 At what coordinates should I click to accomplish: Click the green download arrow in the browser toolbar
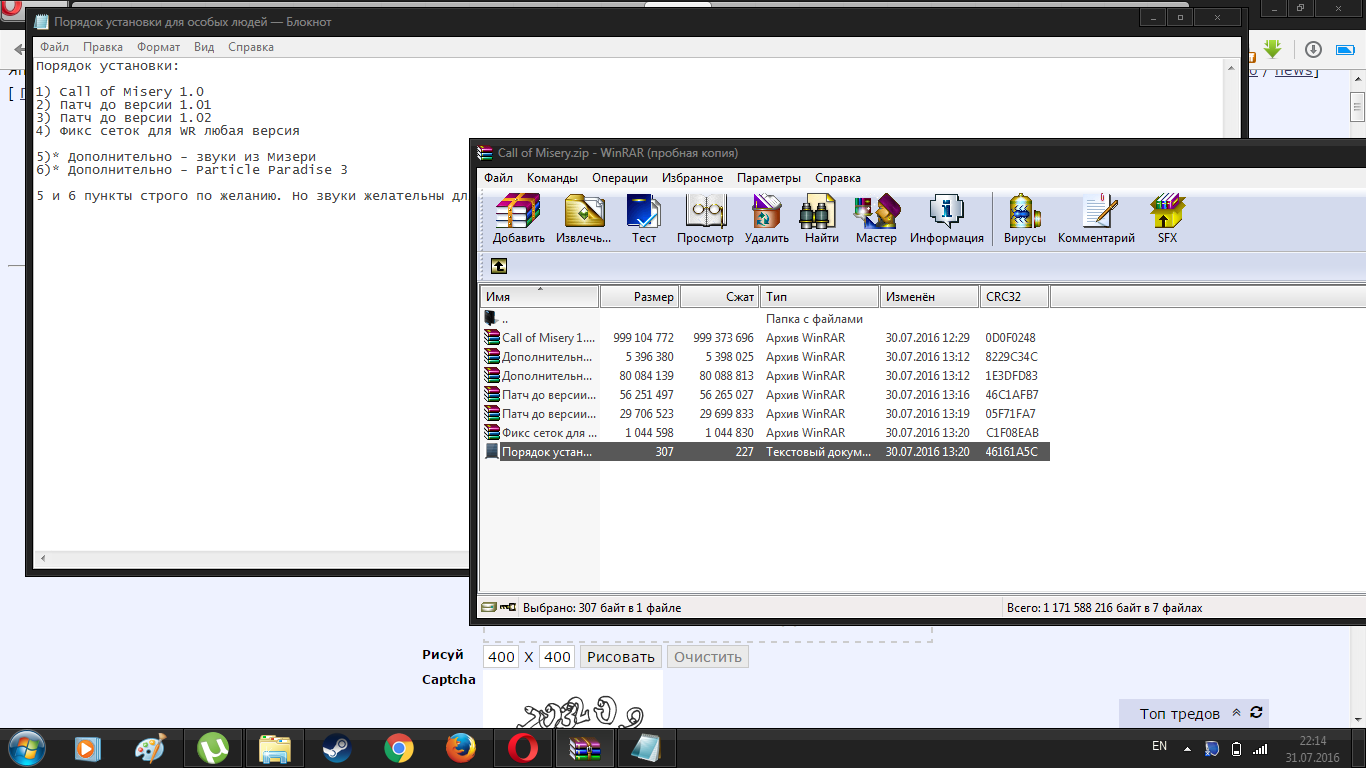[x=1273, y=49]
